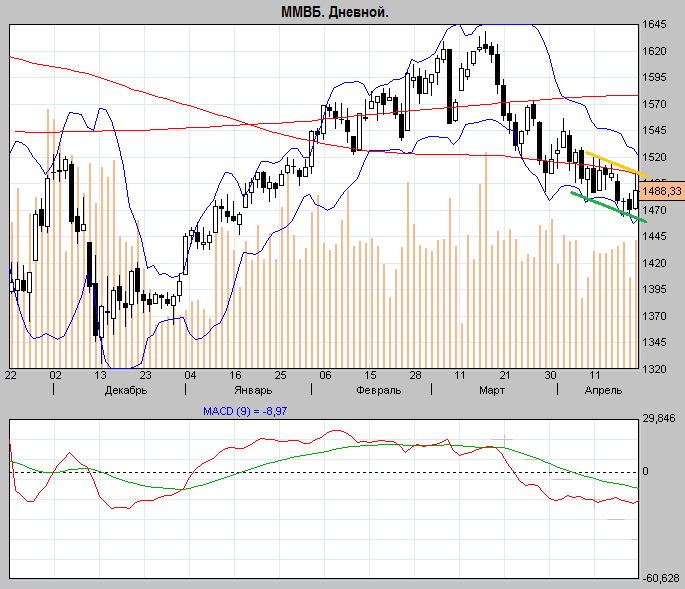Click the 1570 price axis value
The height and width of the screenshot is (589, 685).
coord(654,104)
